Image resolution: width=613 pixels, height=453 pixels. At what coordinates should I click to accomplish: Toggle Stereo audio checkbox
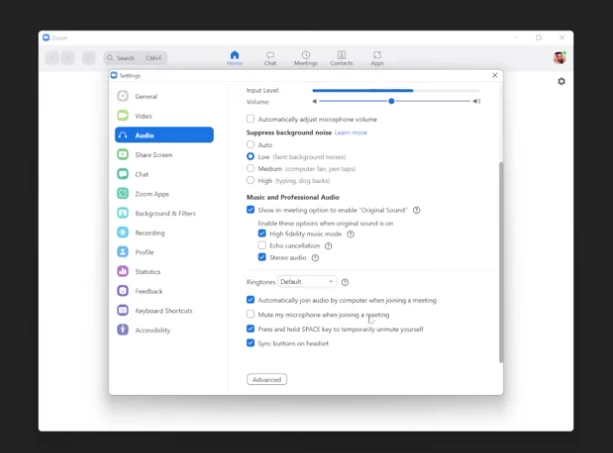pos(262,257)
